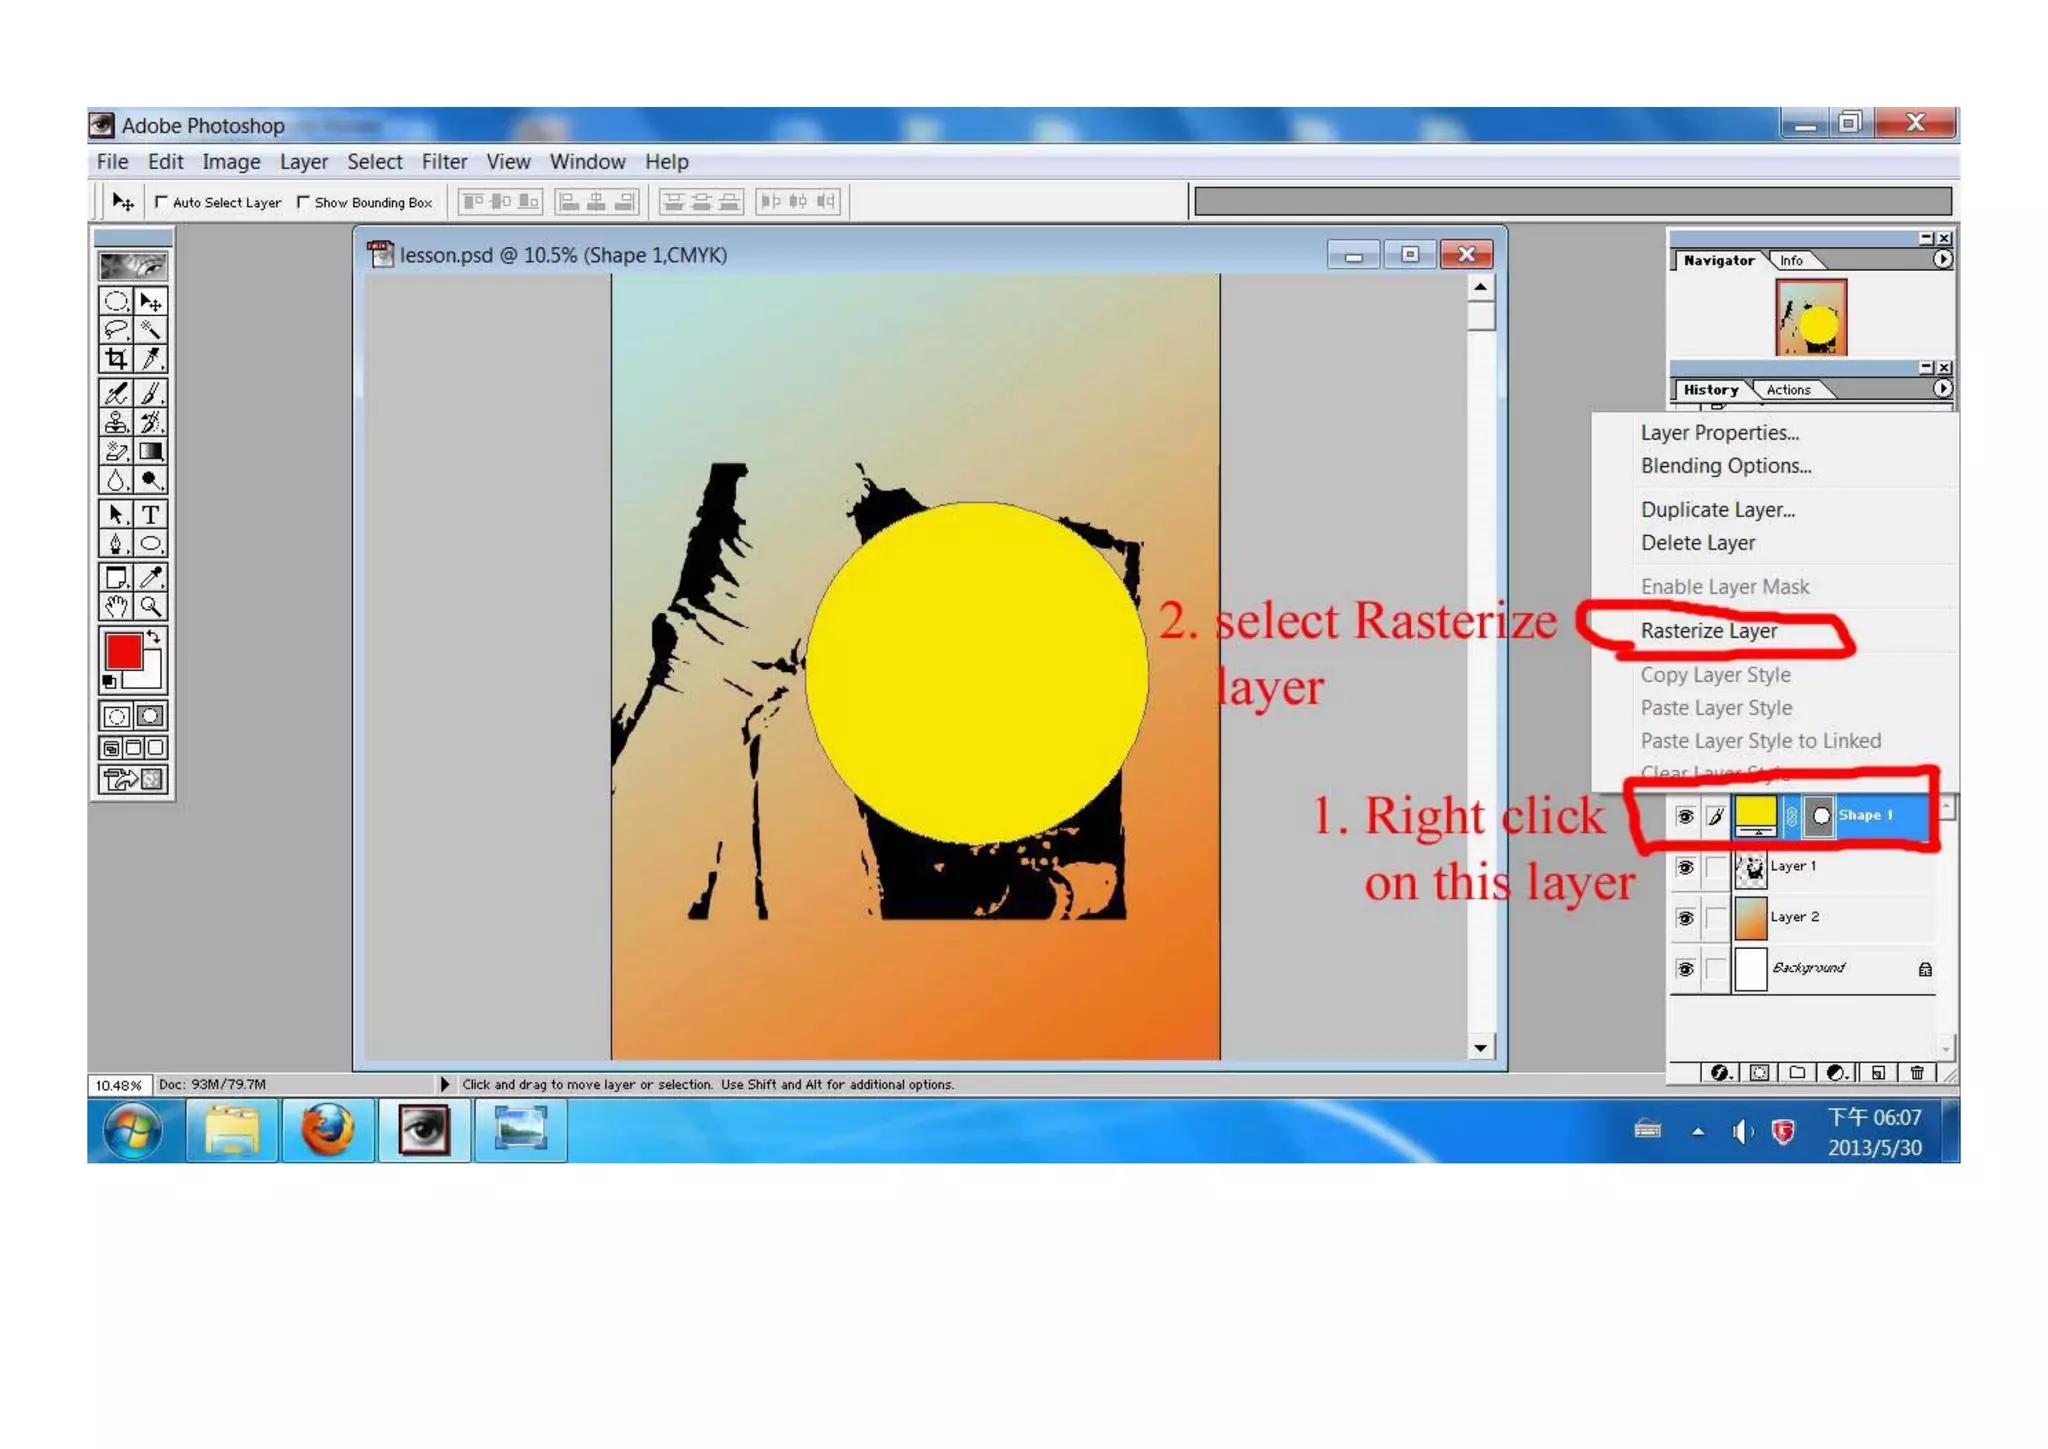Create a new layer set folder

(x=1797, y=1072)
